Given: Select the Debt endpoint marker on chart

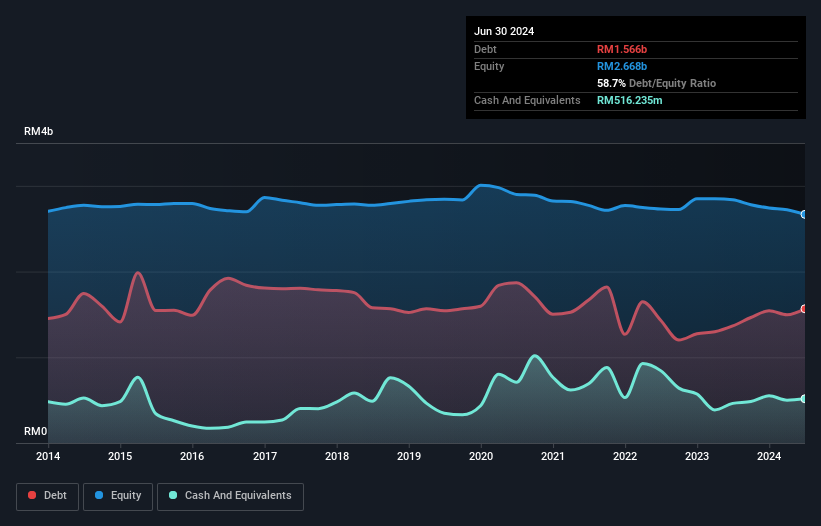Looking at the screenshot, I should [804, 309].
